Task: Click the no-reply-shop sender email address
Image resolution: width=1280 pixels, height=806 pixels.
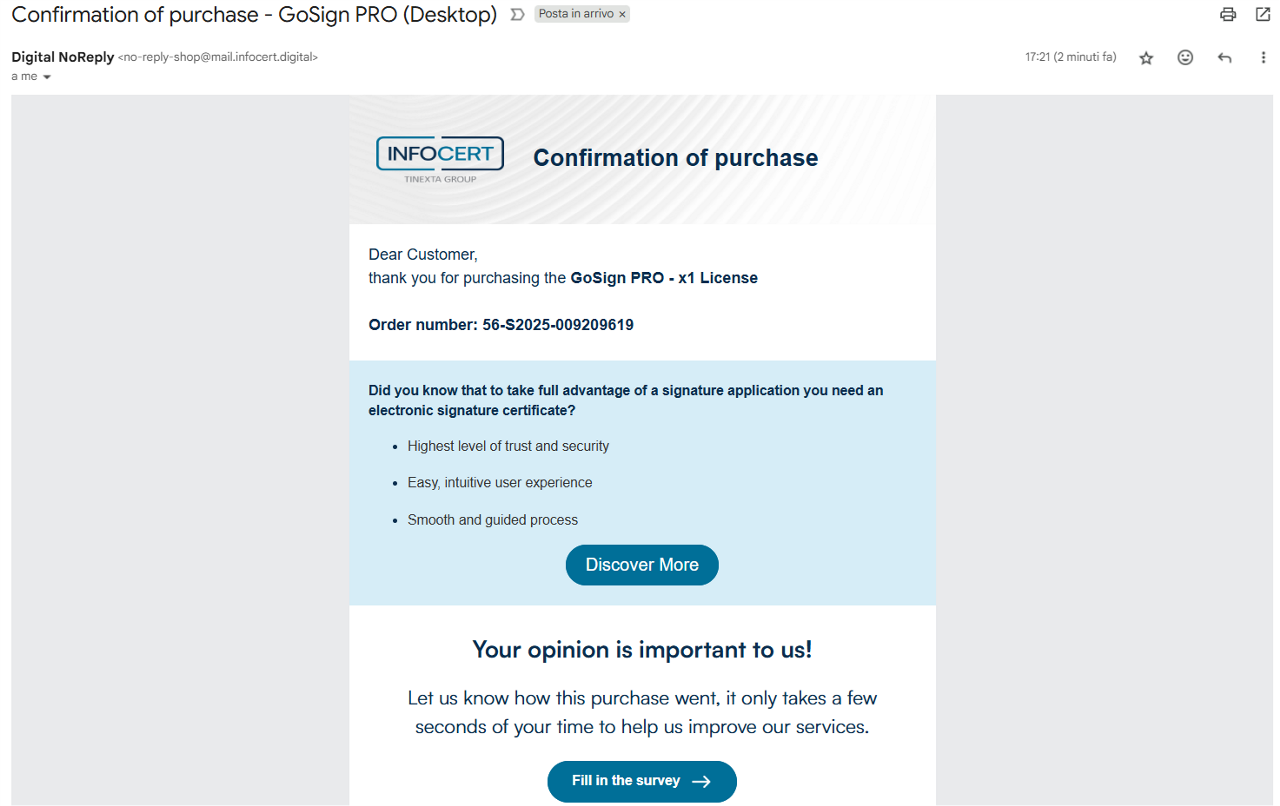Action: (218, 58)
